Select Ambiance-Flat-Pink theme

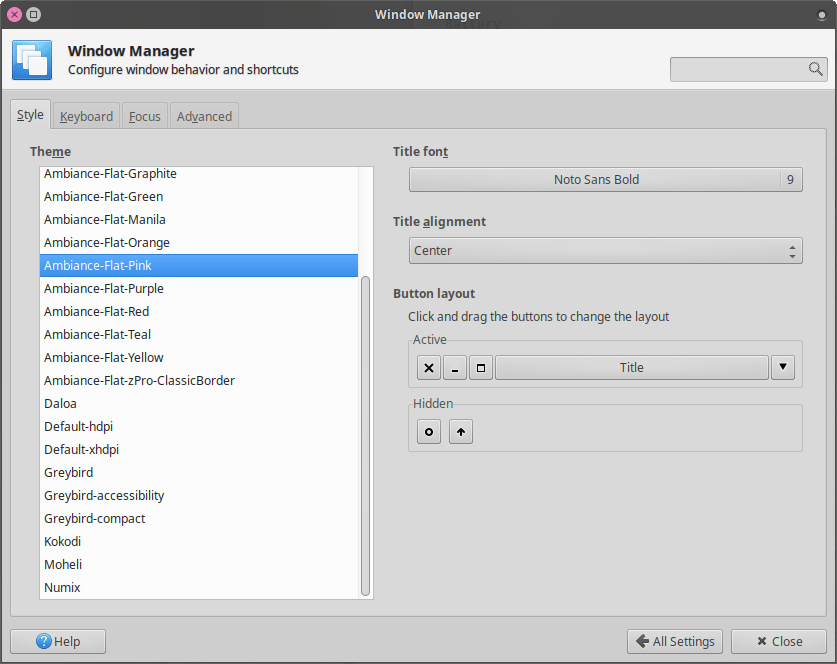click(199, 265)
